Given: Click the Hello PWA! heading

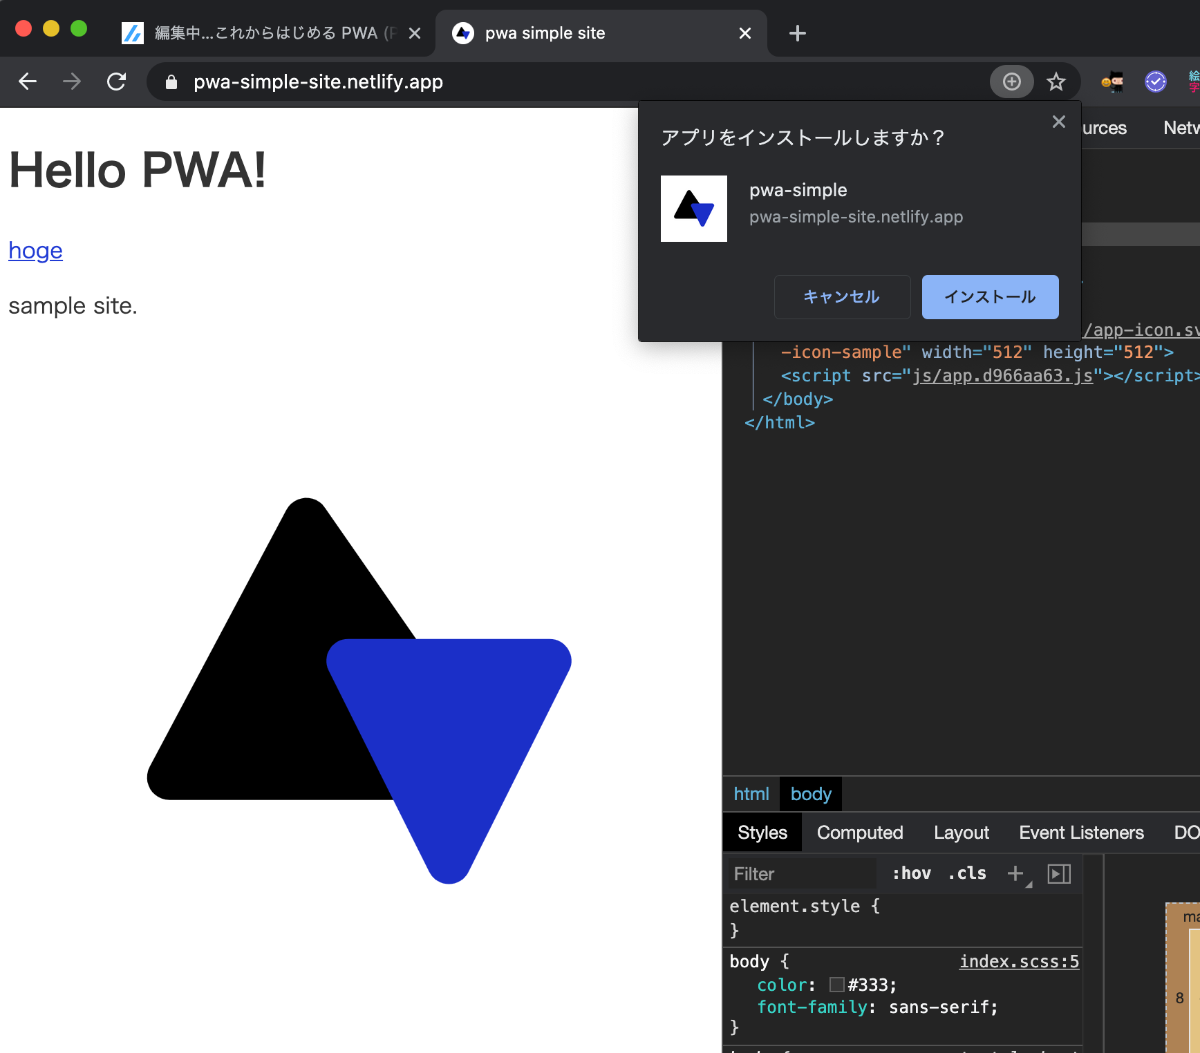Looking at the screenshot, I should point(138,170).
